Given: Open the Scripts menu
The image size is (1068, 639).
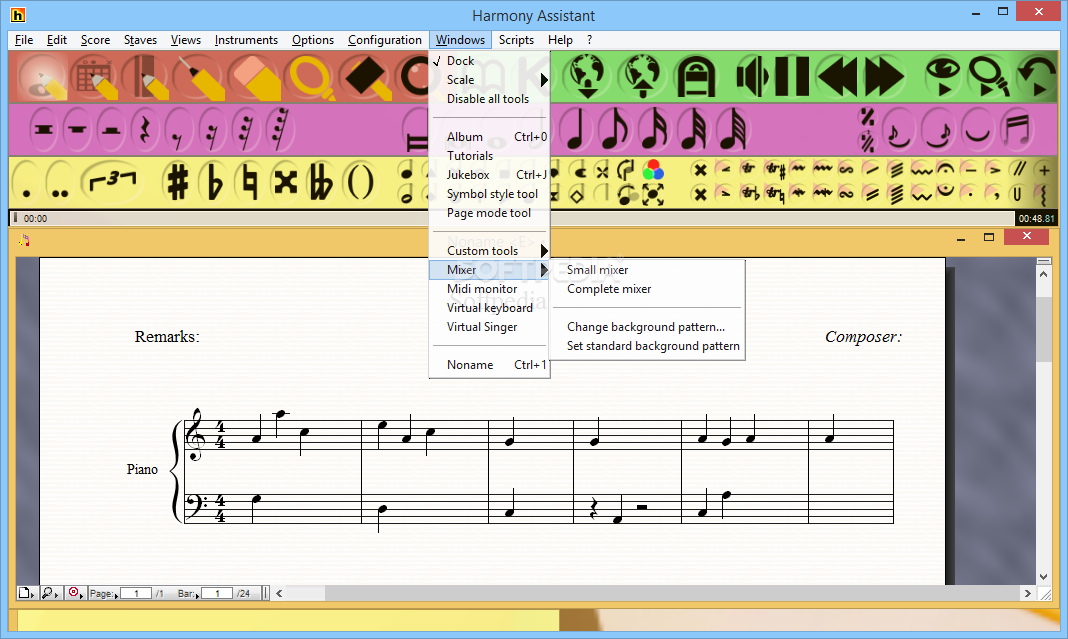Looking at the screenshot, I should click(x=516, y=40).
